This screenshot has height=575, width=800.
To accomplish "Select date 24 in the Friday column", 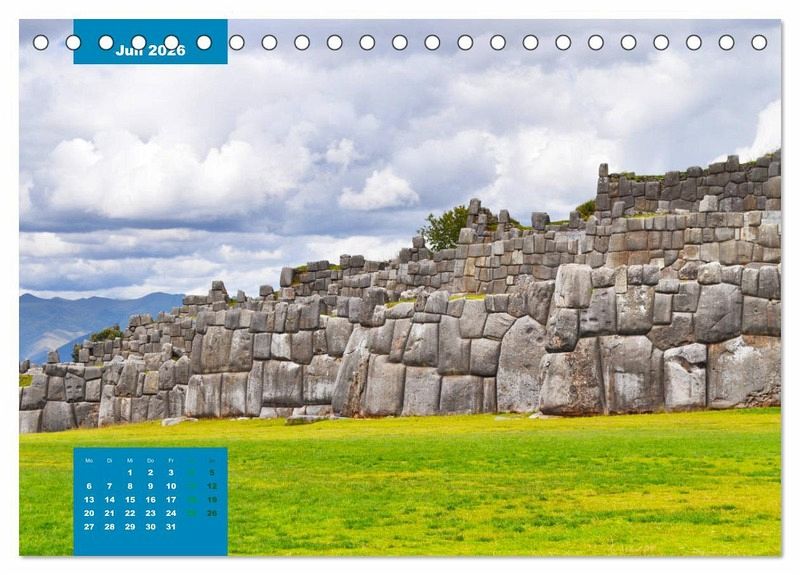I will click(x=171, y=513).
